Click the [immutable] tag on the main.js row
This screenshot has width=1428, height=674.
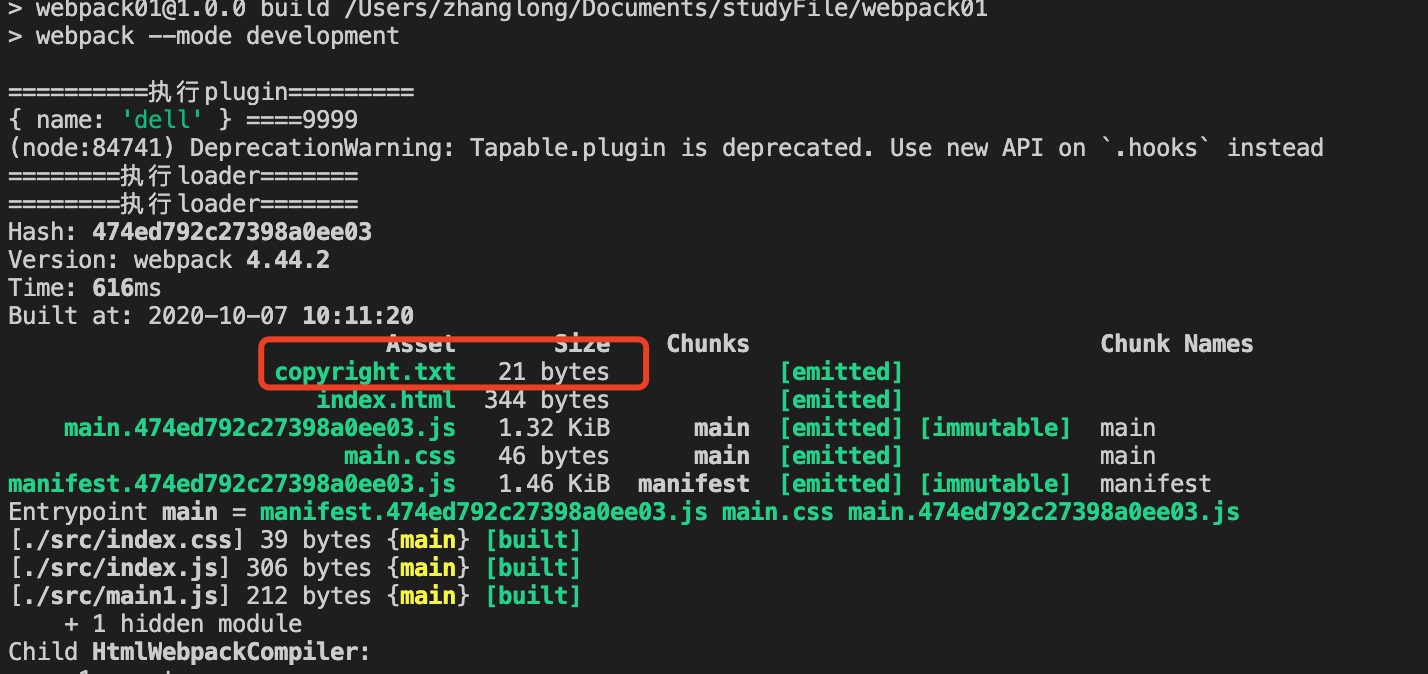click(995, 428)
